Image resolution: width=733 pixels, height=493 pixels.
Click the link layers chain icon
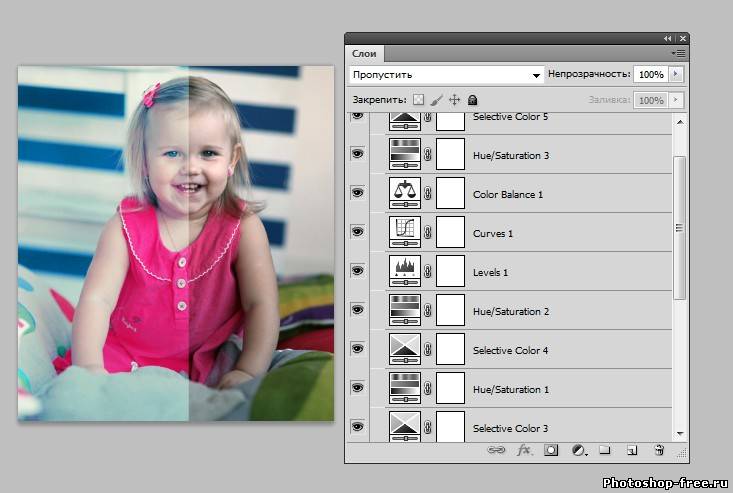point(496,451)
